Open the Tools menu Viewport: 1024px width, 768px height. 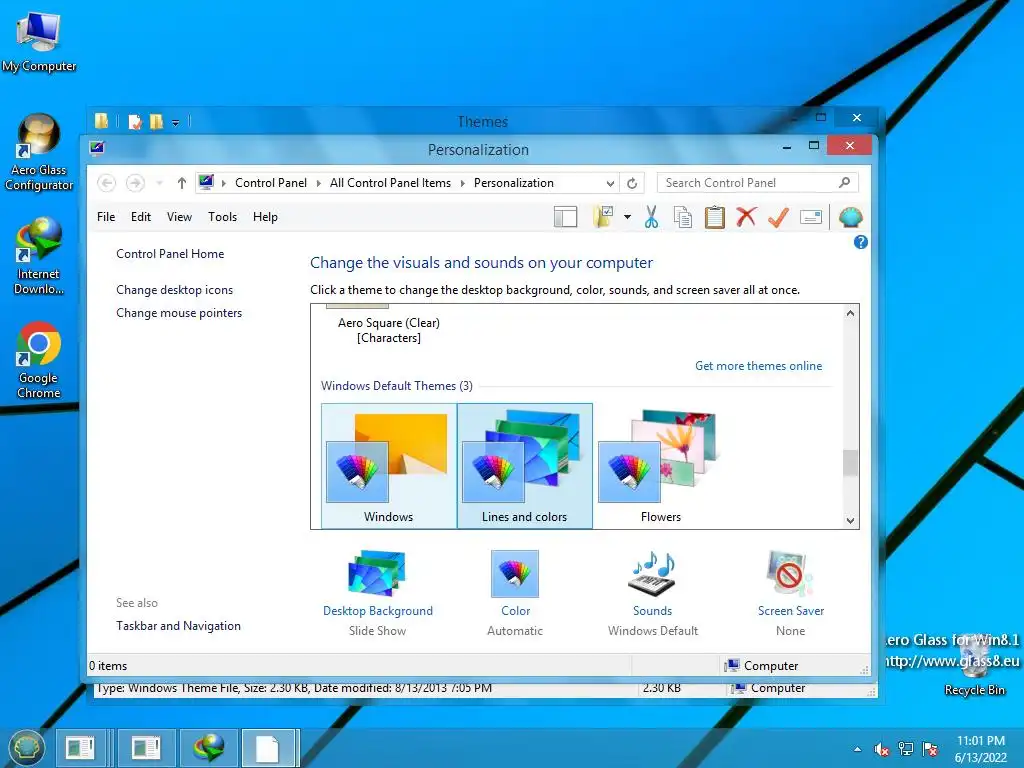[222, 217]
